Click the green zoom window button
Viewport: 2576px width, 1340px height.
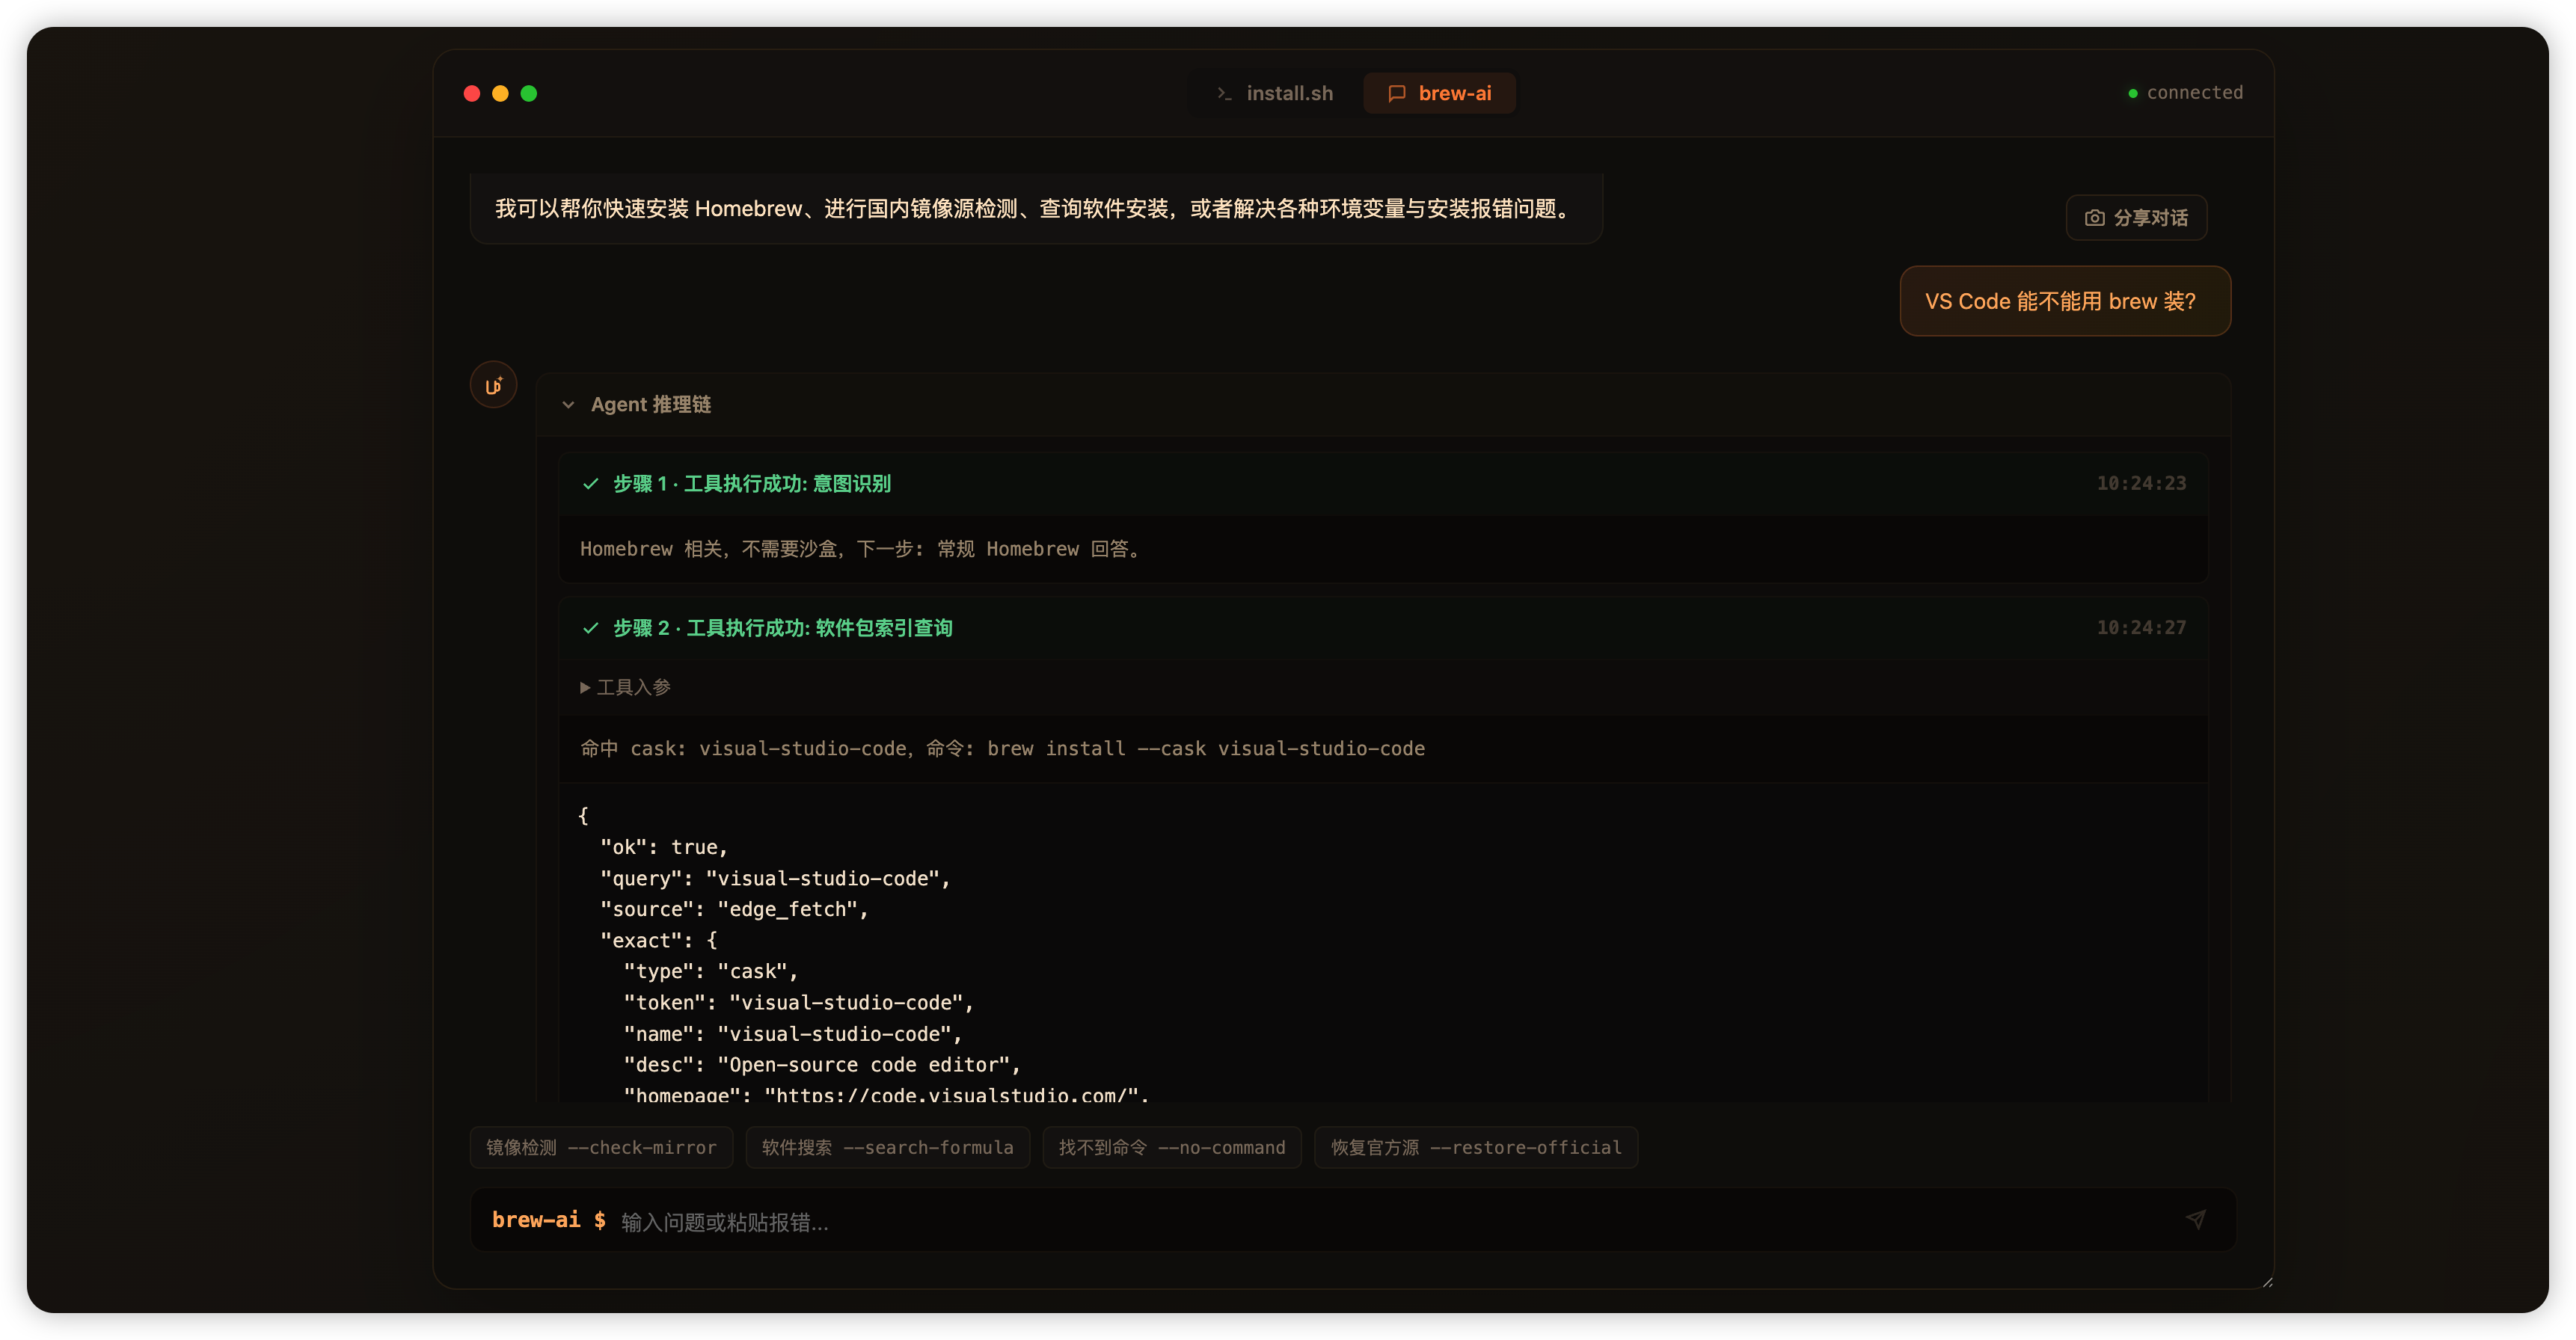coord(529,93)
